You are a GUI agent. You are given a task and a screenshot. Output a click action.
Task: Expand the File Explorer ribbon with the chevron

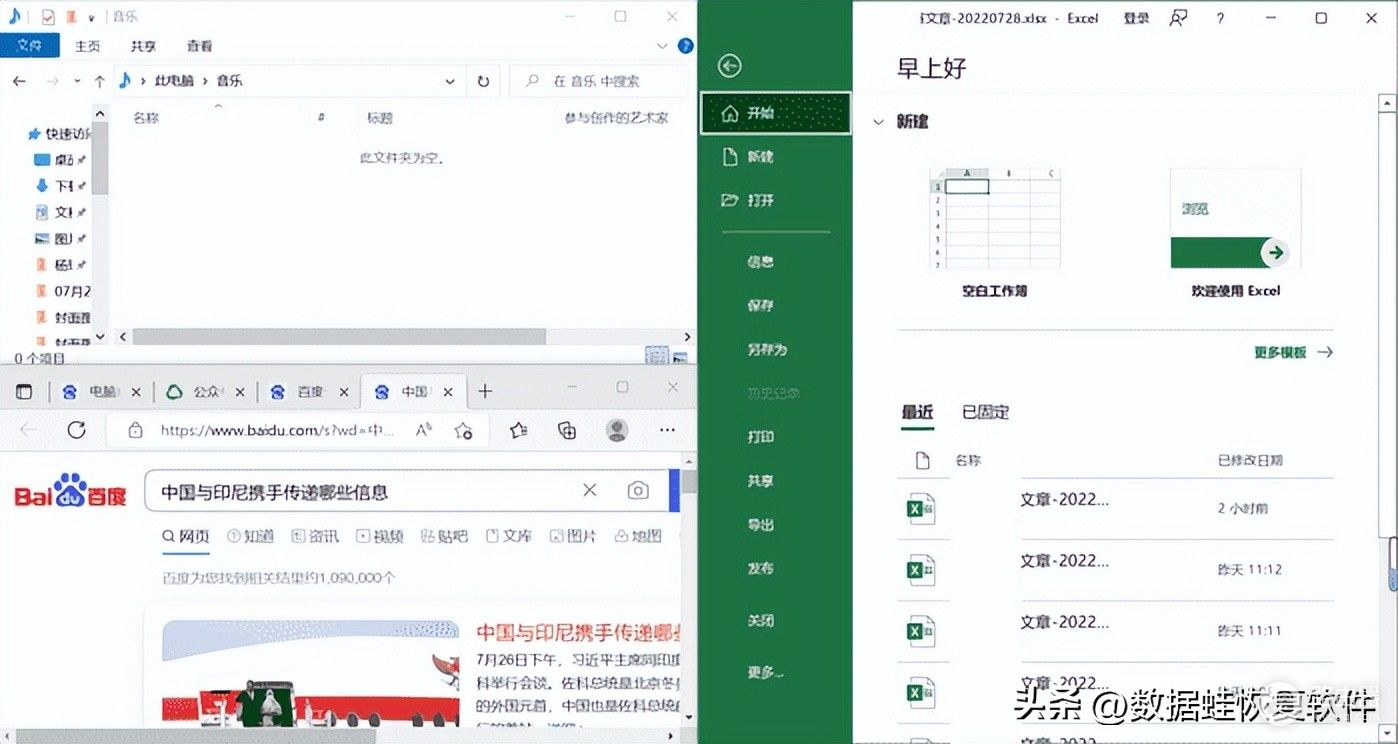coord(662,46)
